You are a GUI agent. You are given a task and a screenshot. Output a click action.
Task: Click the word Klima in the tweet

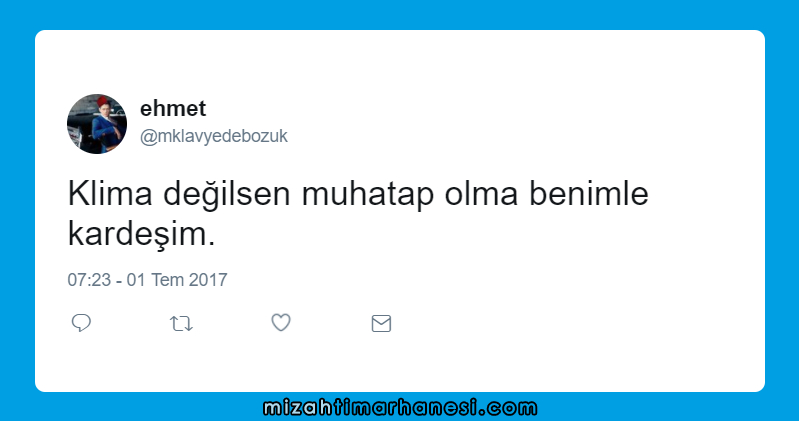[110, 194]
